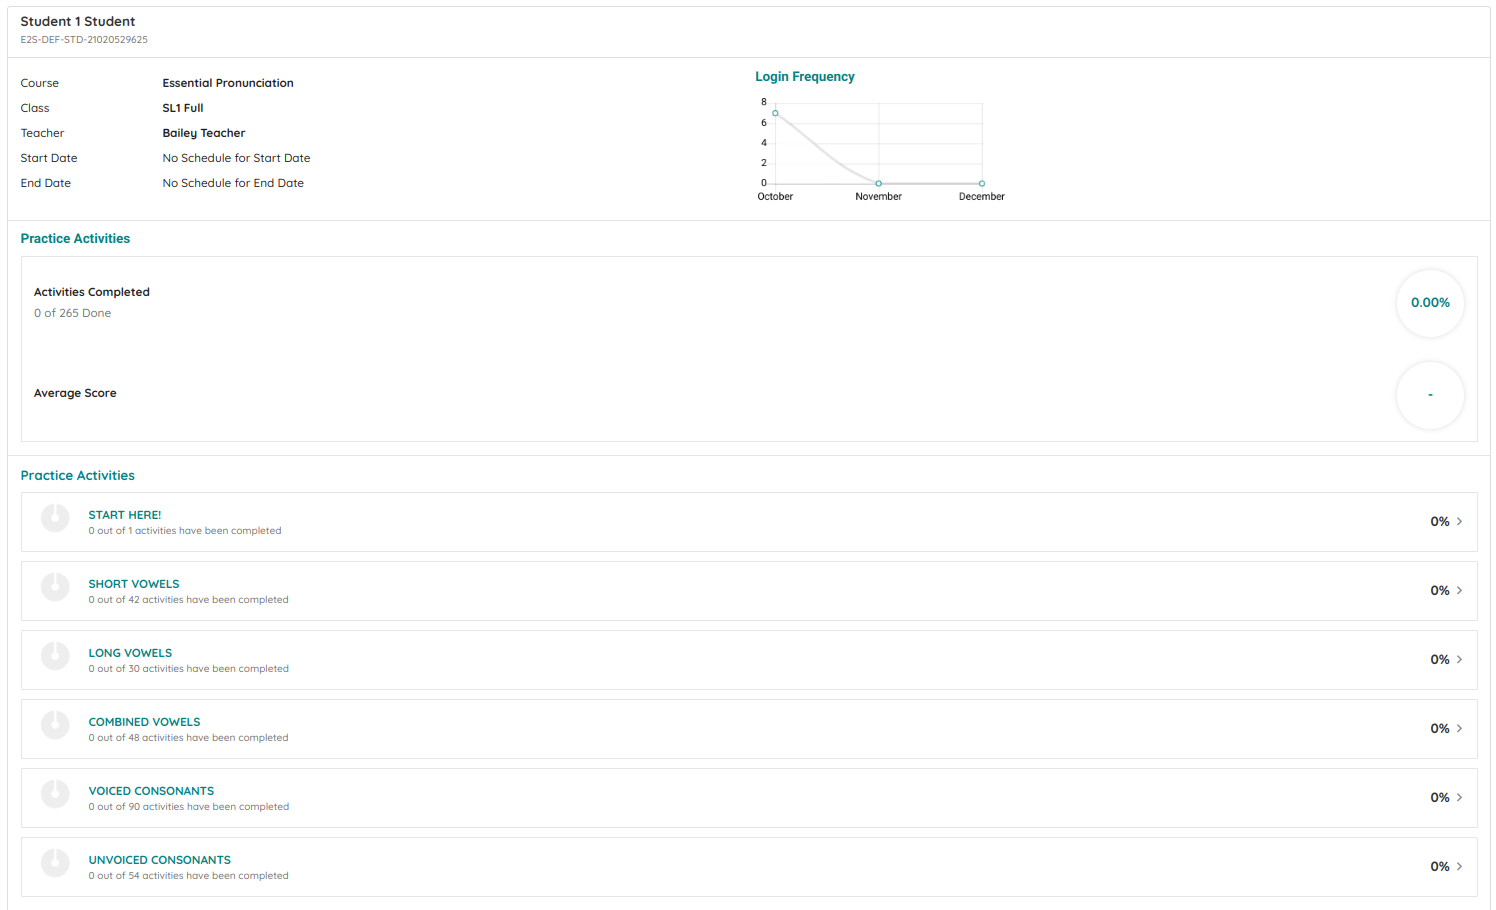
Task: Open the LONG VOWELS section link
Action: tap(130, 652)
